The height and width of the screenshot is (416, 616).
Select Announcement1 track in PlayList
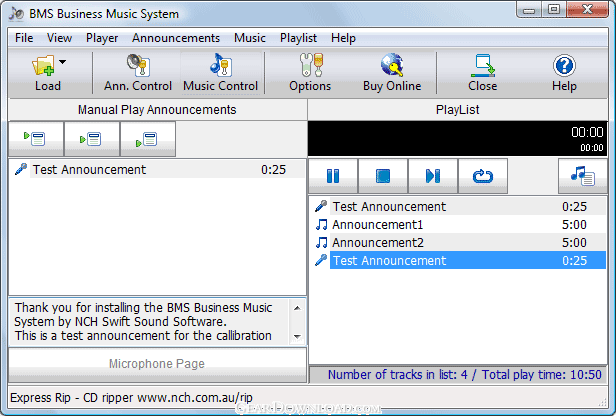pyautogui.click(x=458, y=224)
